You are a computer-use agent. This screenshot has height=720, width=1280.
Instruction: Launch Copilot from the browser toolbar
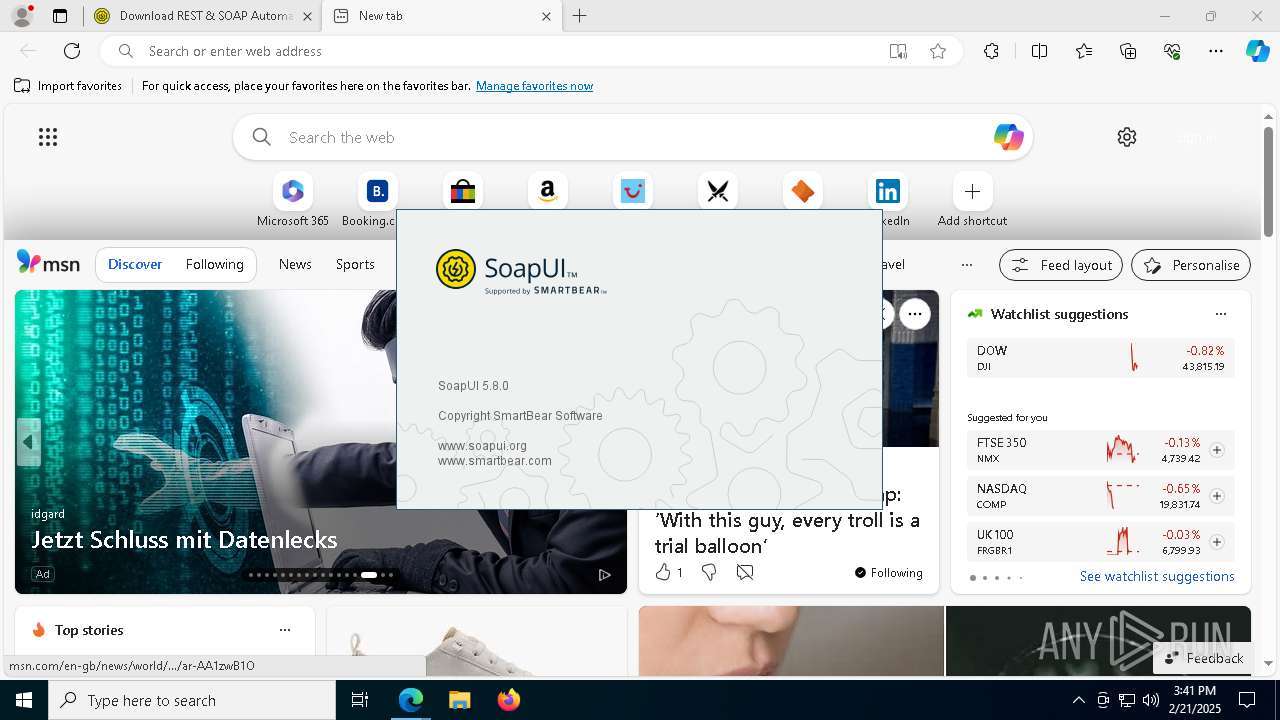point(1257,51)
